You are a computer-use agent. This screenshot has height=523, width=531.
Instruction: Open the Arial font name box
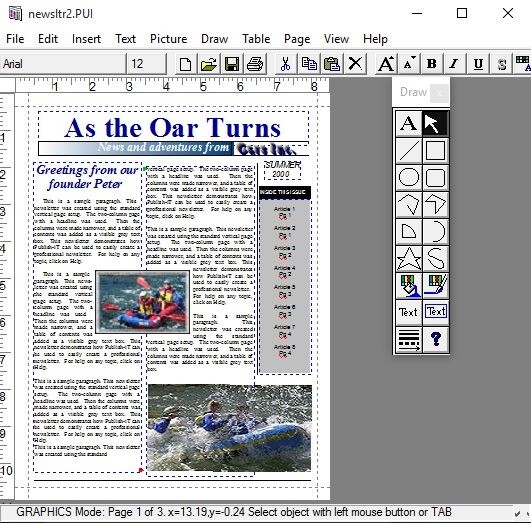point(63,64)
